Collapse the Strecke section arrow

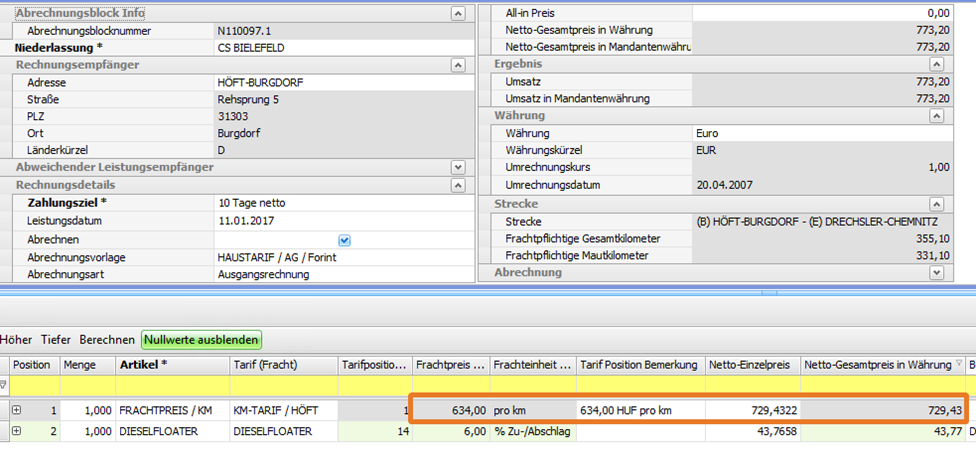click(936, 204)
